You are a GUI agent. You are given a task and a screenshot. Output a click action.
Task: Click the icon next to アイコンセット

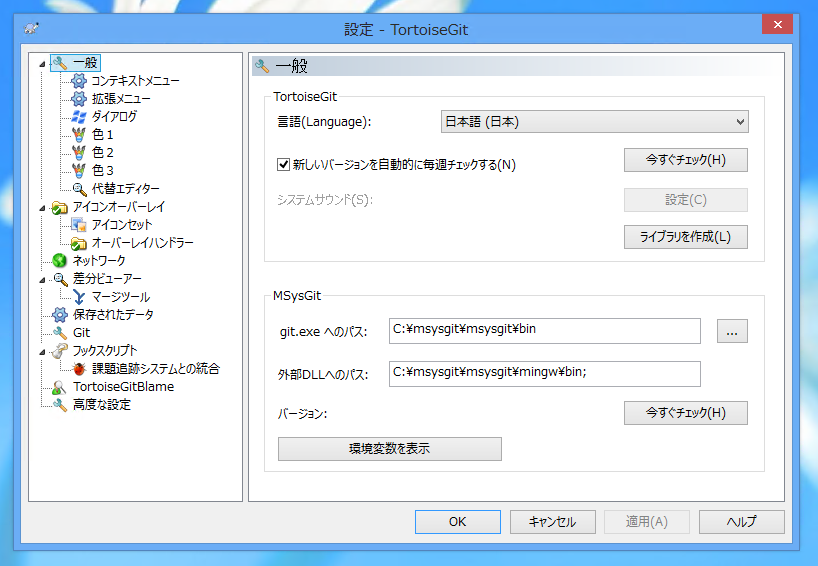pyautogui.click(x=79, y=225)
